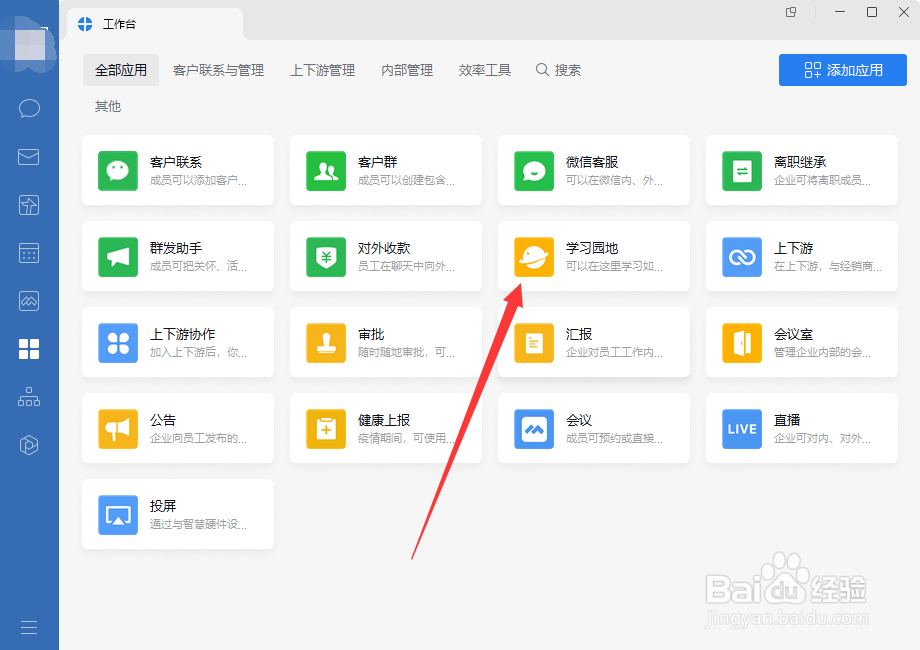Open the 健康上报 clipboard icon
The height and width of the screenshot is (650, 920).
(326, 429)
